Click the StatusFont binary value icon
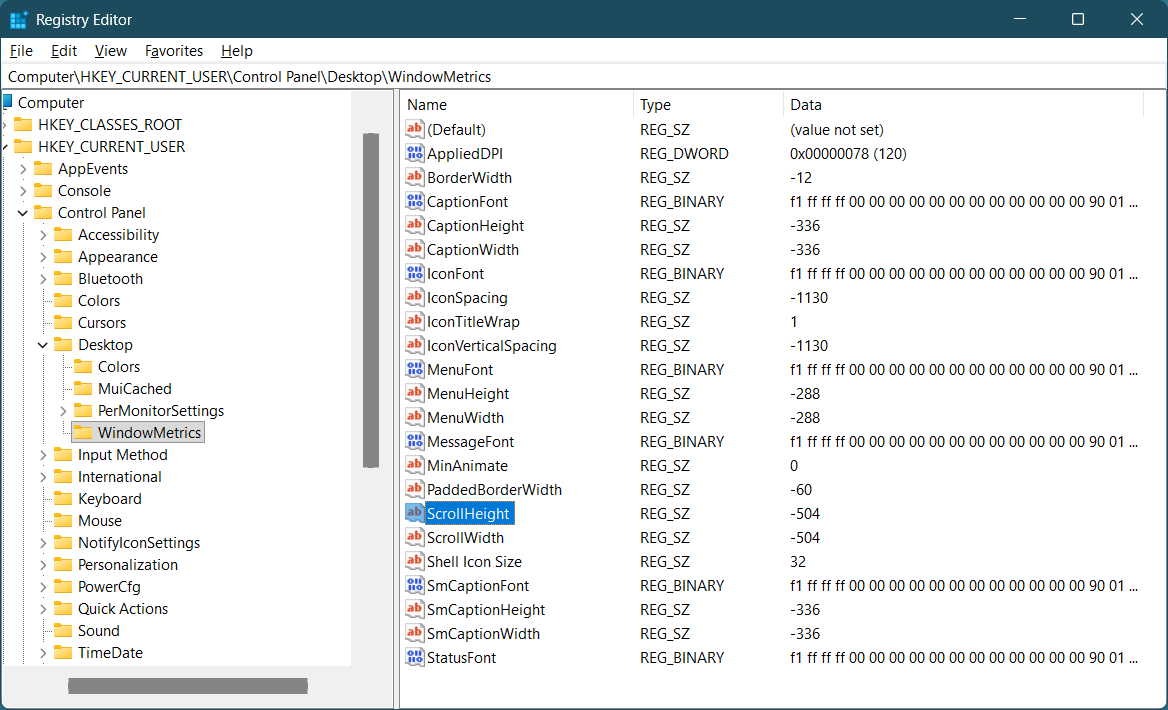Screen dimensions: 1168x710 point(415,658)
